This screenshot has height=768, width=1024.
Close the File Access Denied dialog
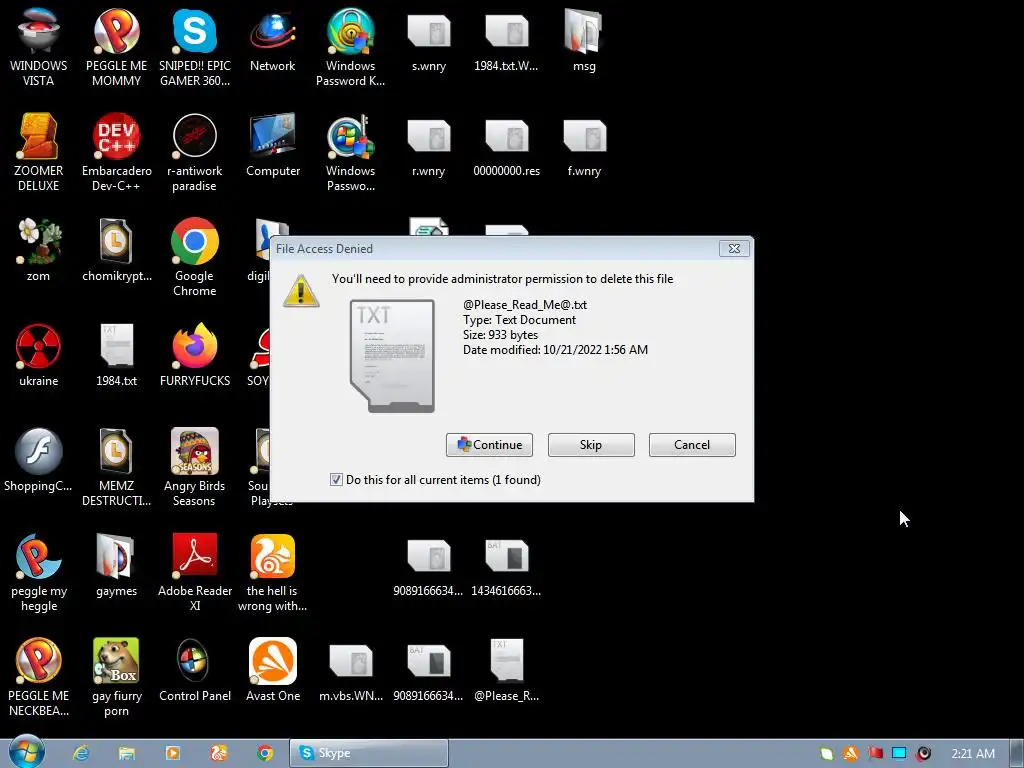pos(734,249)
